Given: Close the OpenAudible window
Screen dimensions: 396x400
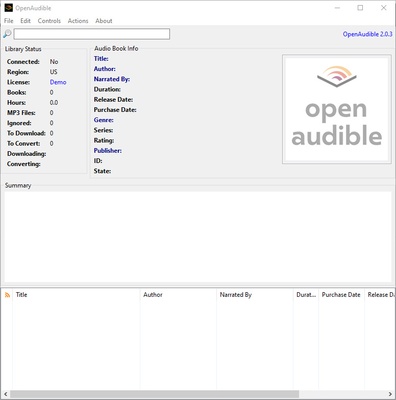Looking at the screenshot, I should click(x=384, y=8).
